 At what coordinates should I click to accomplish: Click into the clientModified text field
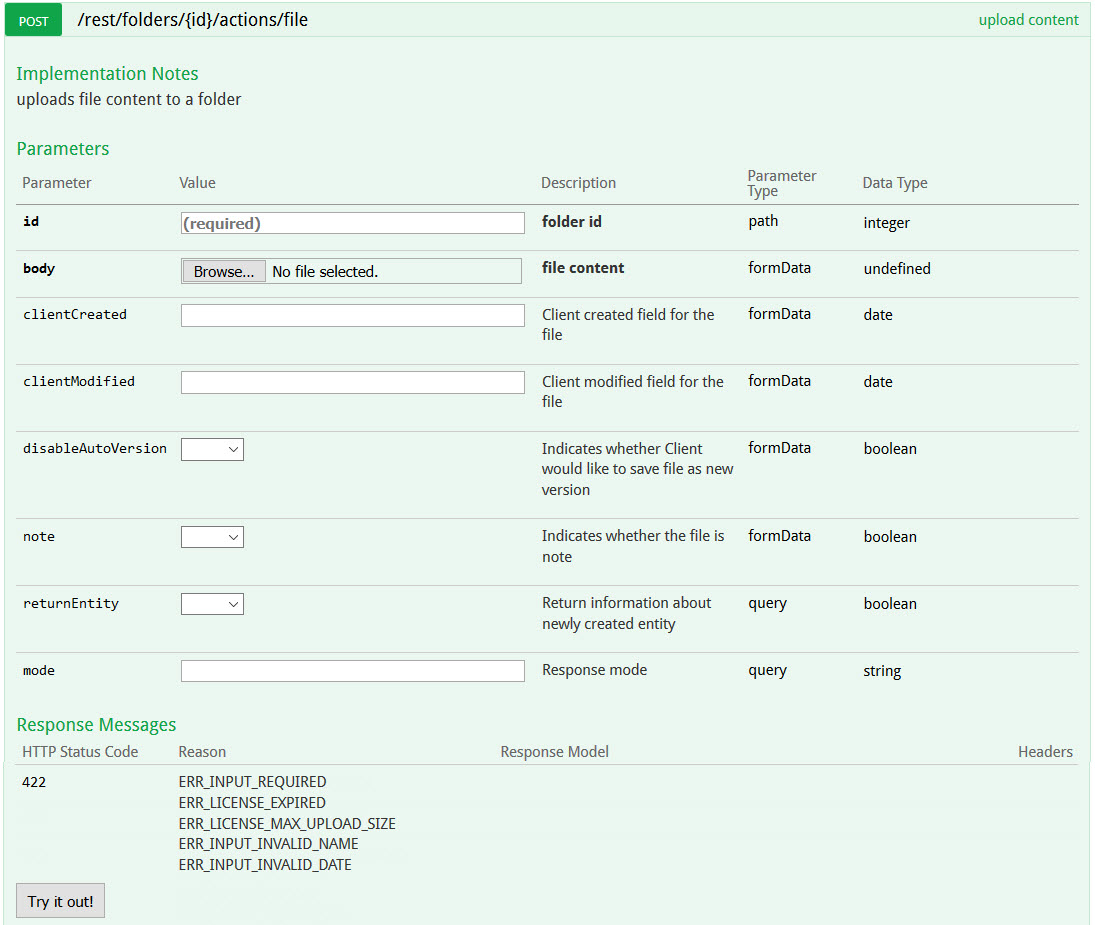pyautogui.click(x=352, y=383)
